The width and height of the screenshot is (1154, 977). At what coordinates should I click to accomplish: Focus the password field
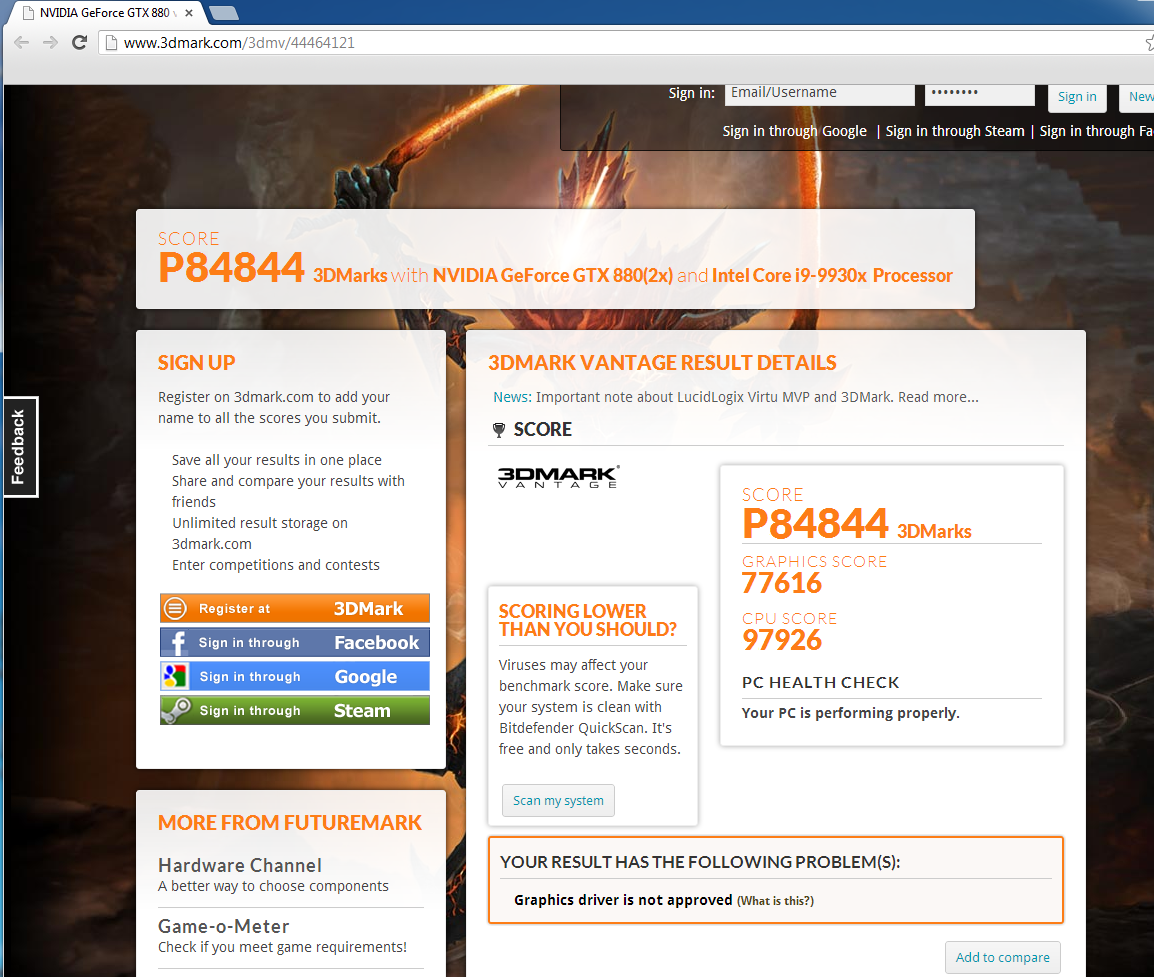[x=980, y=94]
